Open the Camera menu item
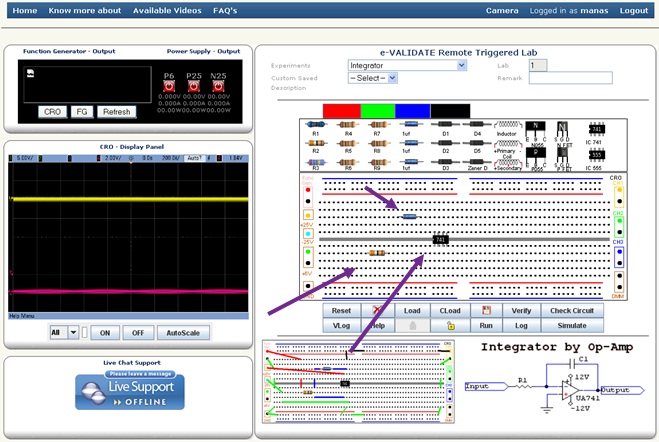 click(x=502, y=11)
